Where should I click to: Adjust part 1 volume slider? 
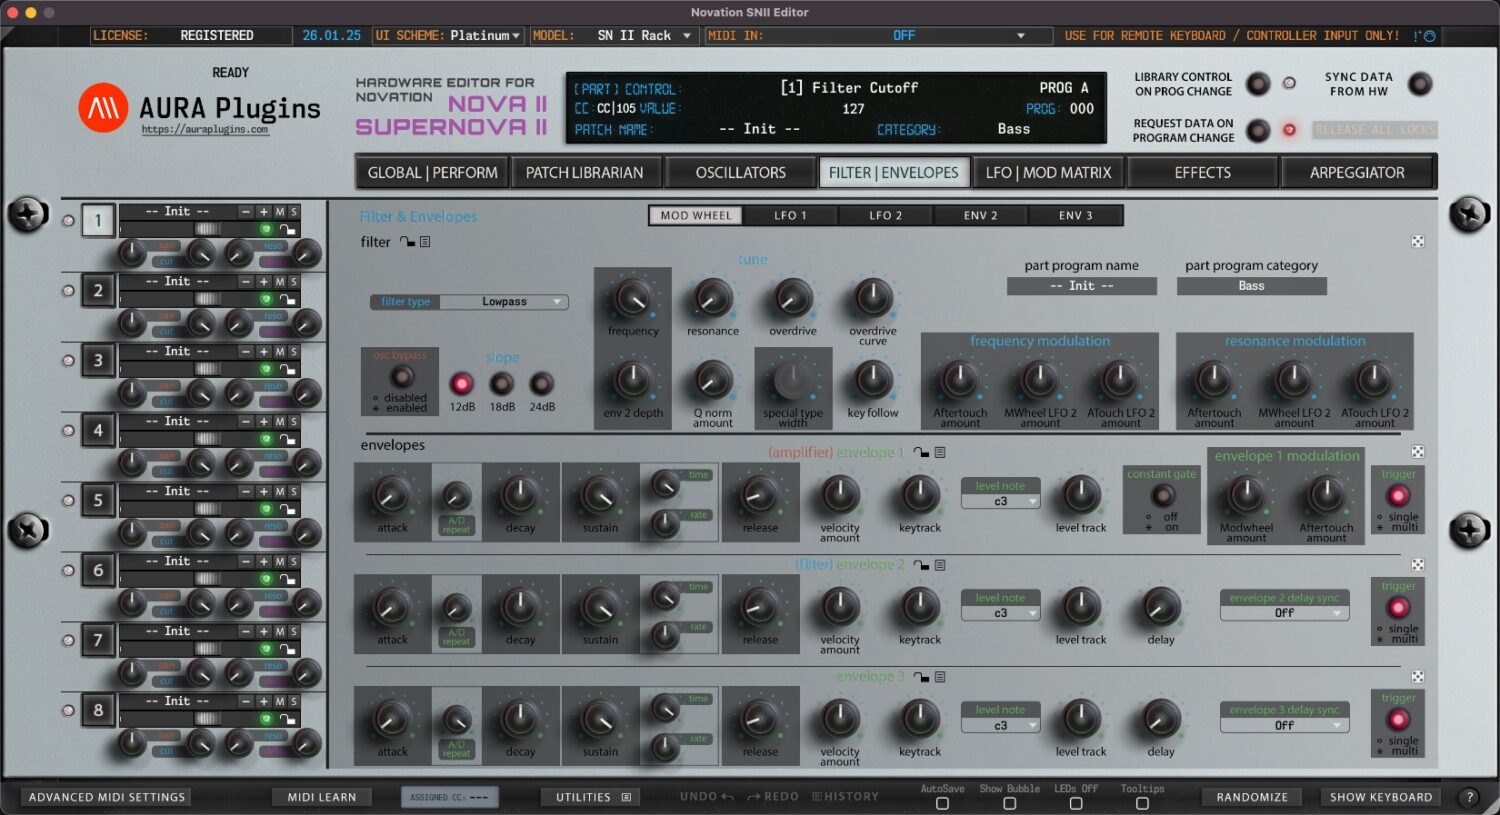coord(207,229)
